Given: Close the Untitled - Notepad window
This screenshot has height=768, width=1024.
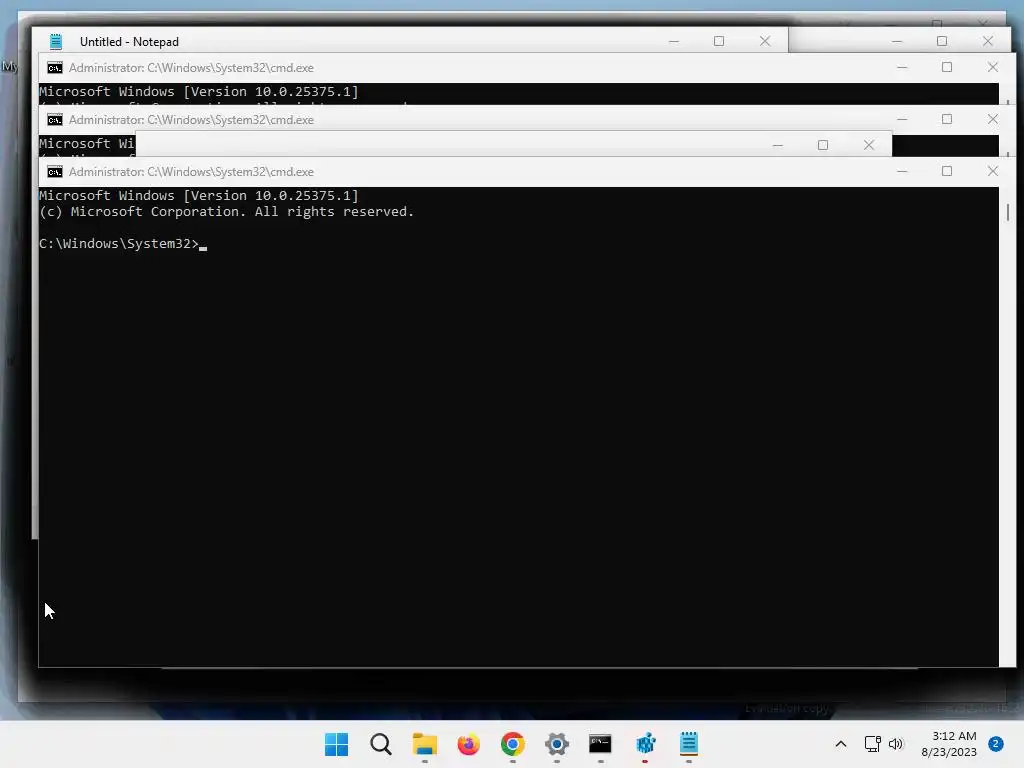Looking at the screenshot, I should [765, 41].
